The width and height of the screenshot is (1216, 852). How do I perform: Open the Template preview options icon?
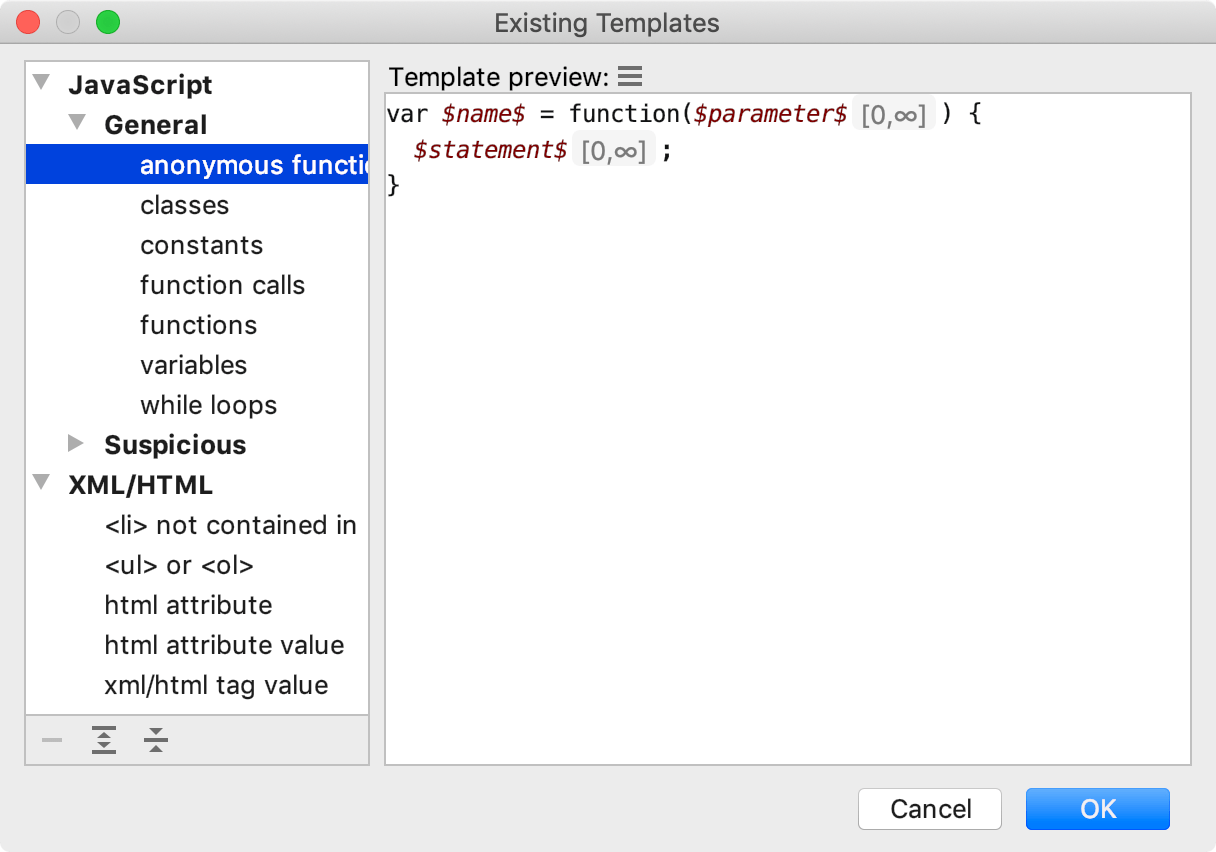629,76
